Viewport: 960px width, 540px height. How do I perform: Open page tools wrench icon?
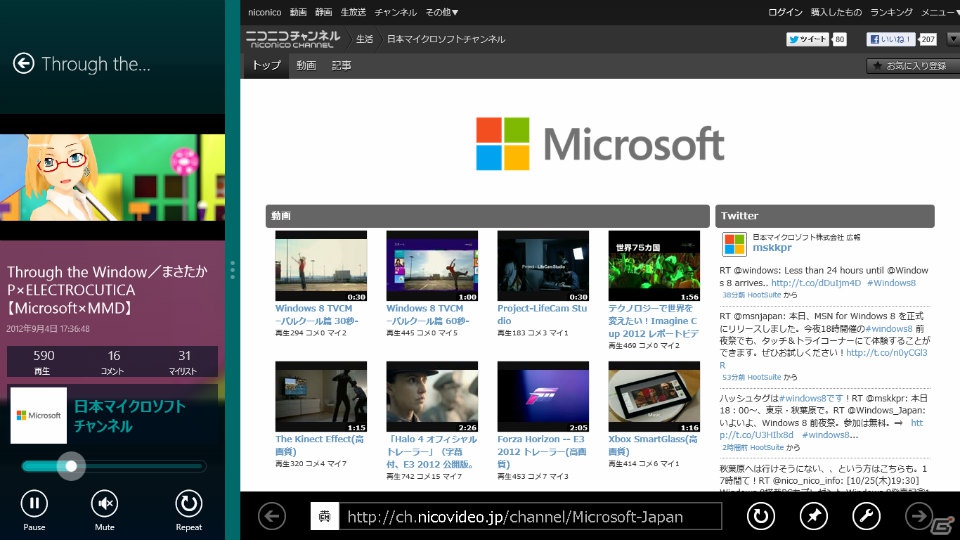click(866, 516)
